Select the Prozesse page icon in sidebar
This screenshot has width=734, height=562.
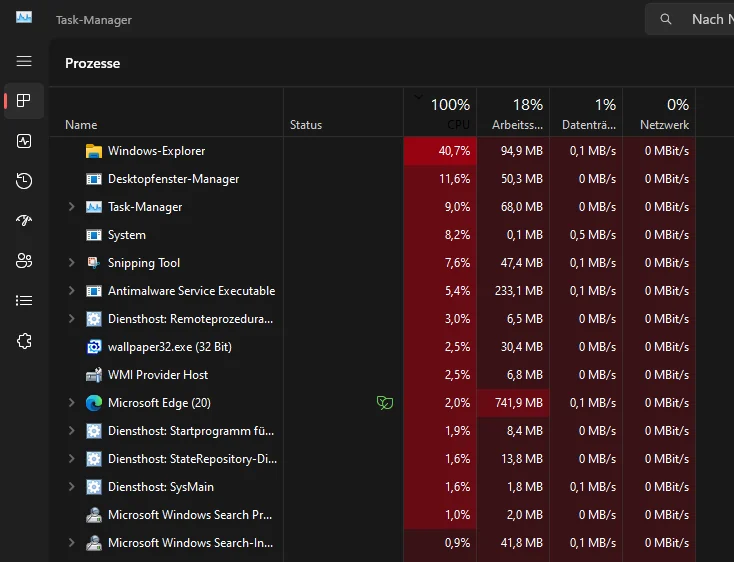click(x=24, y=101)
